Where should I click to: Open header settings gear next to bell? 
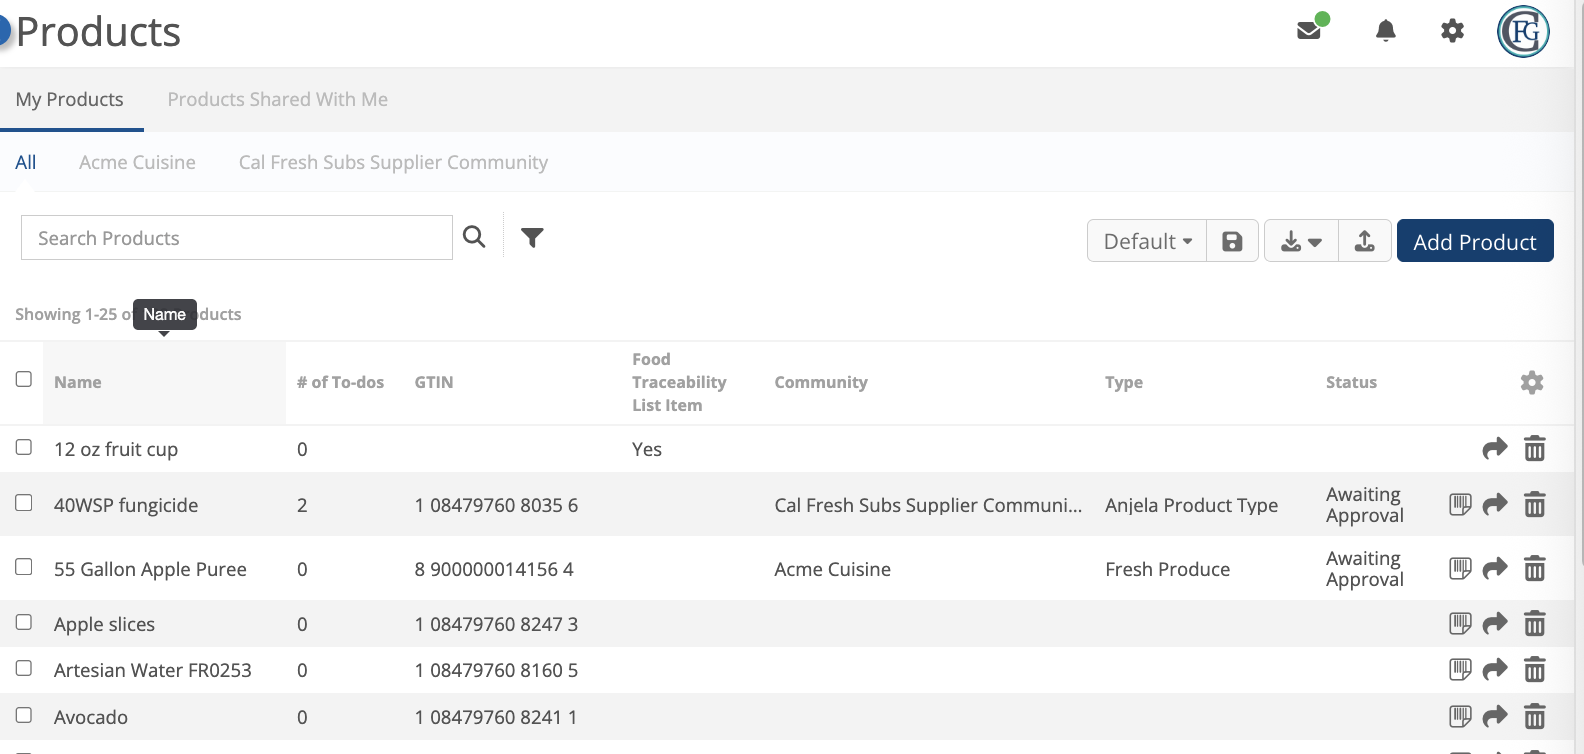[1452, 31]
